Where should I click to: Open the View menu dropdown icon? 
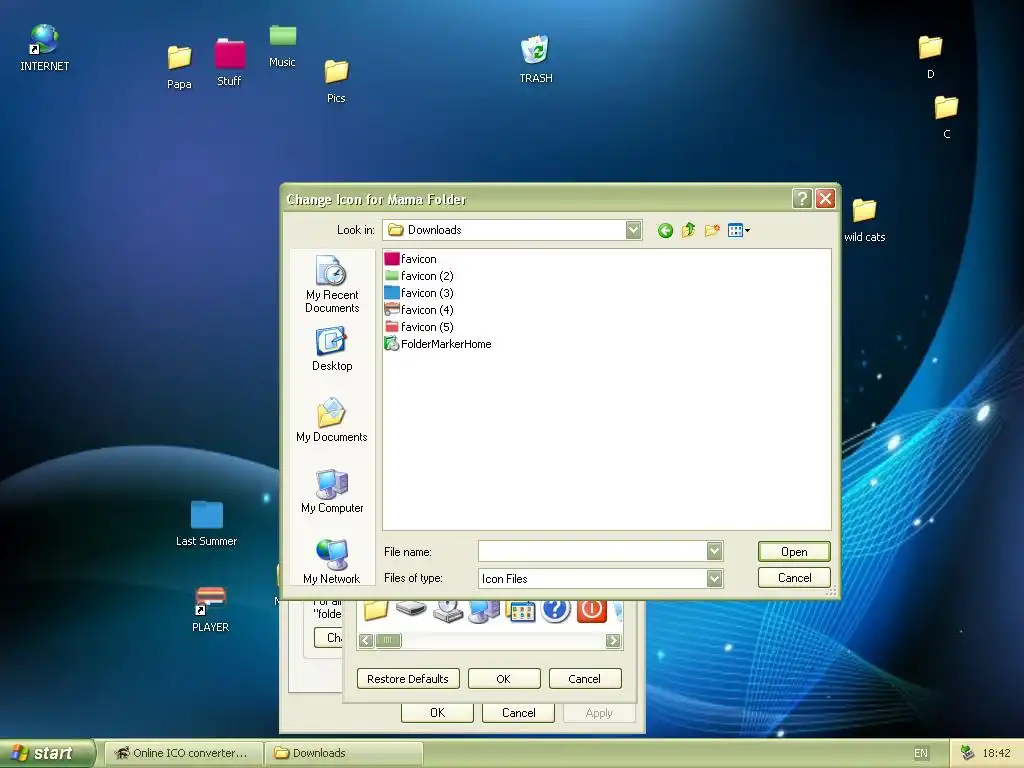739,230
